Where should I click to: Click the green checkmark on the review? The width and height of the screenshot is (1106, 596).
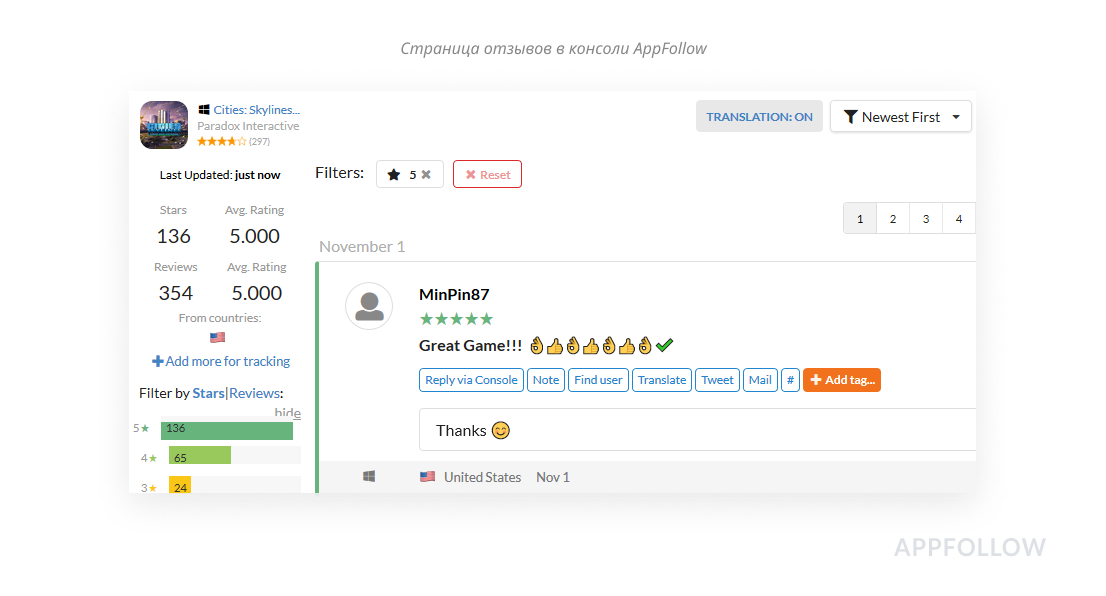point(665,345)
